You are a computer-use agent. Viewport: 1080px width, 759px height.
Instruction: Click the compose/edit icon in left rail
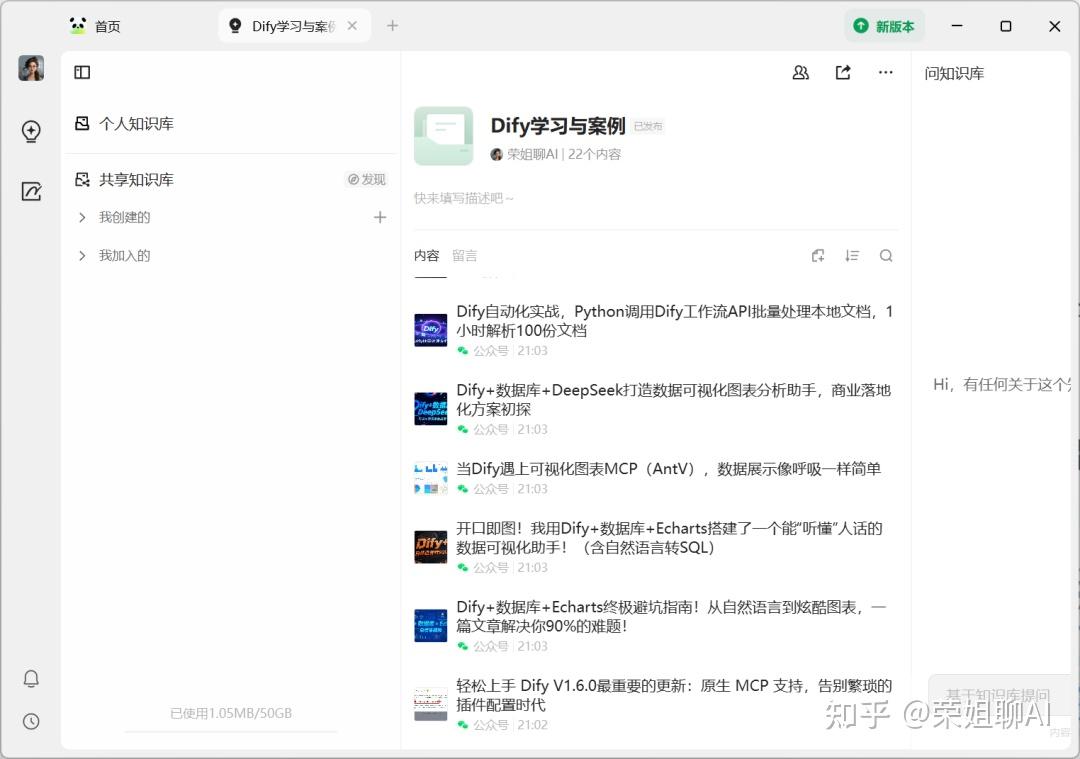coord(31,191)
